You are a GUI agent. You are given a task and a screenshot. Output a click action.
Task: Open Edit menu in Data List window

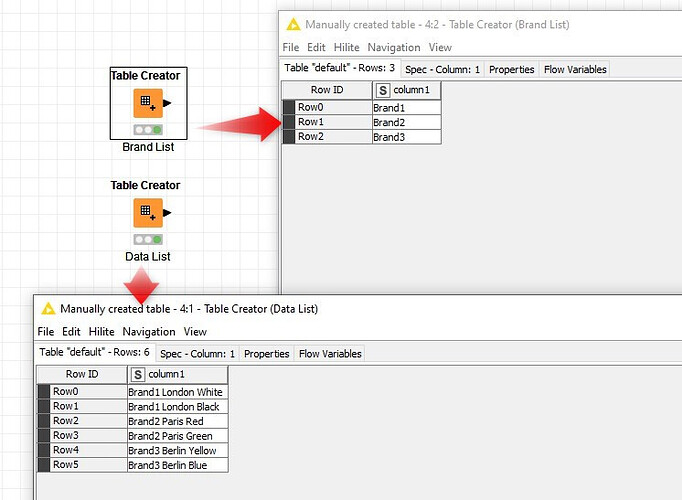tap(71, 331)
